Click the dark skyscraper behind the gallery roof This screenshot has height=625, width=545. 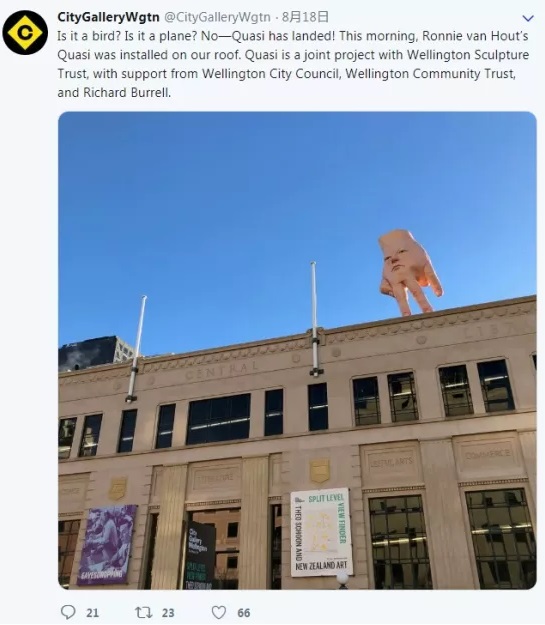[96, 351]
